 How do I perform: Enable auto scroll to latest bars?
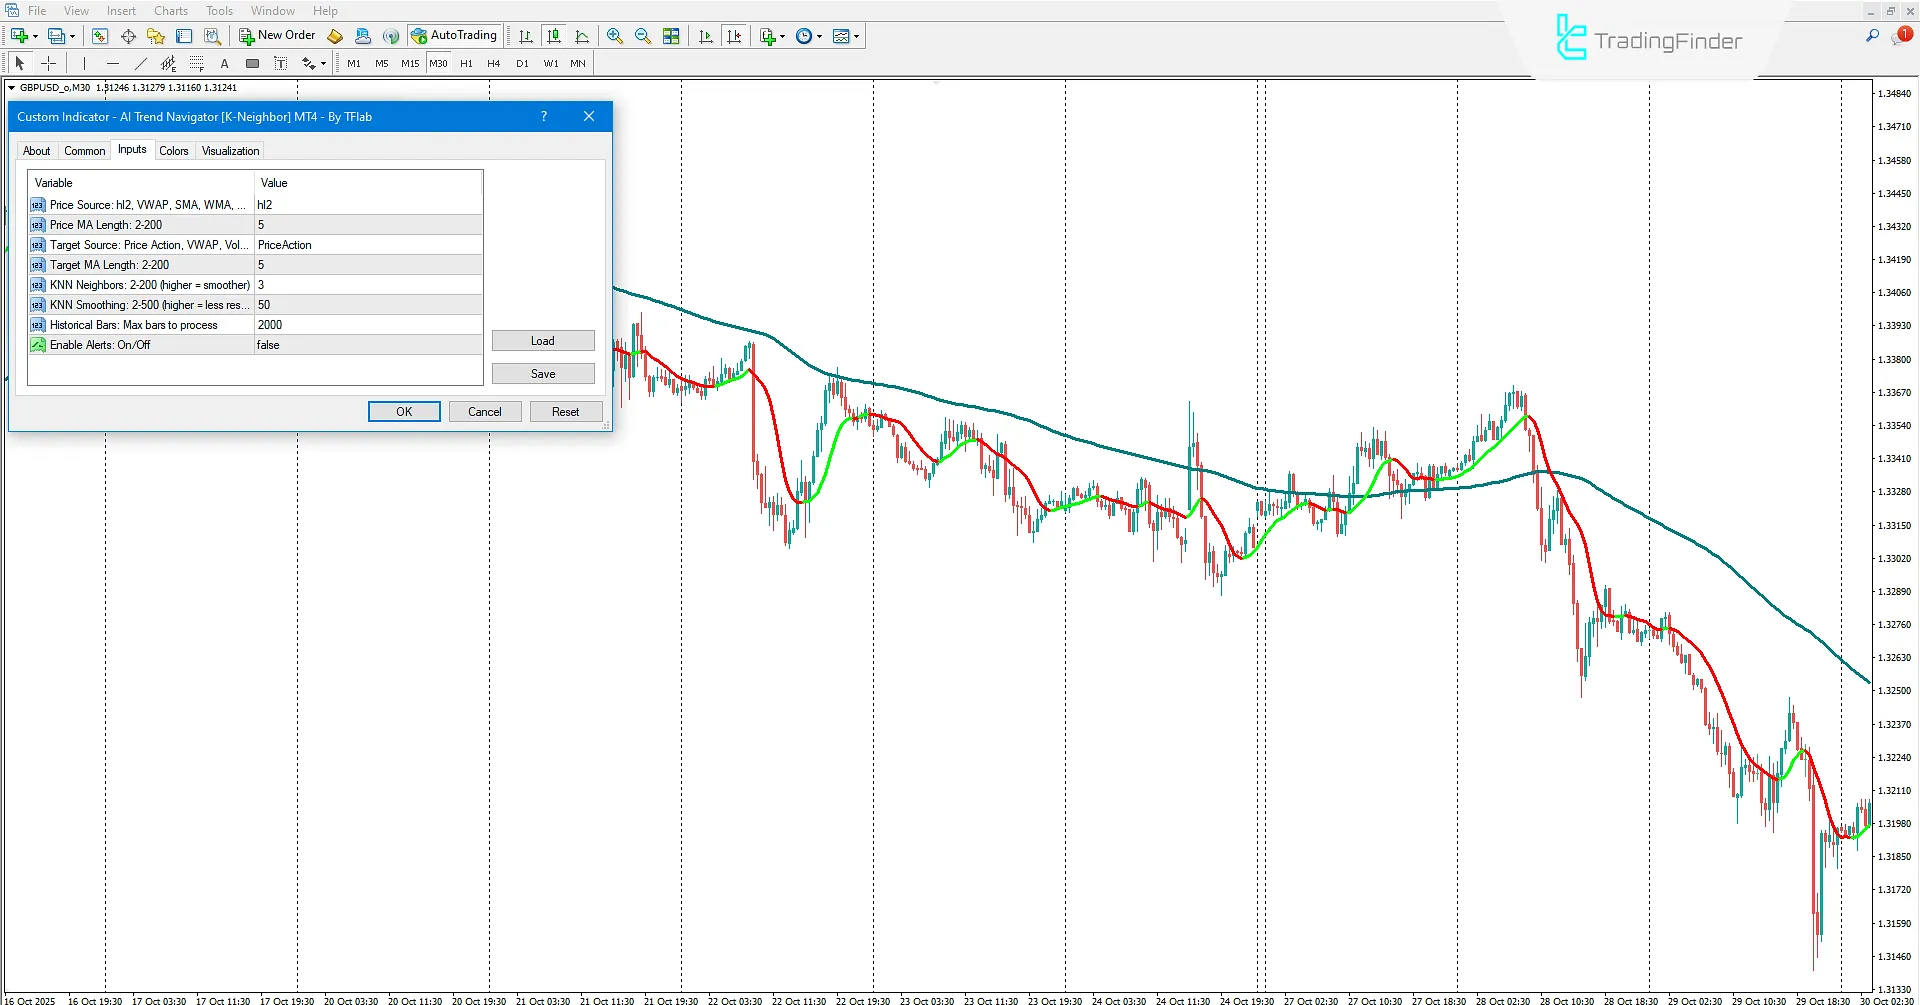click(704, 36)
